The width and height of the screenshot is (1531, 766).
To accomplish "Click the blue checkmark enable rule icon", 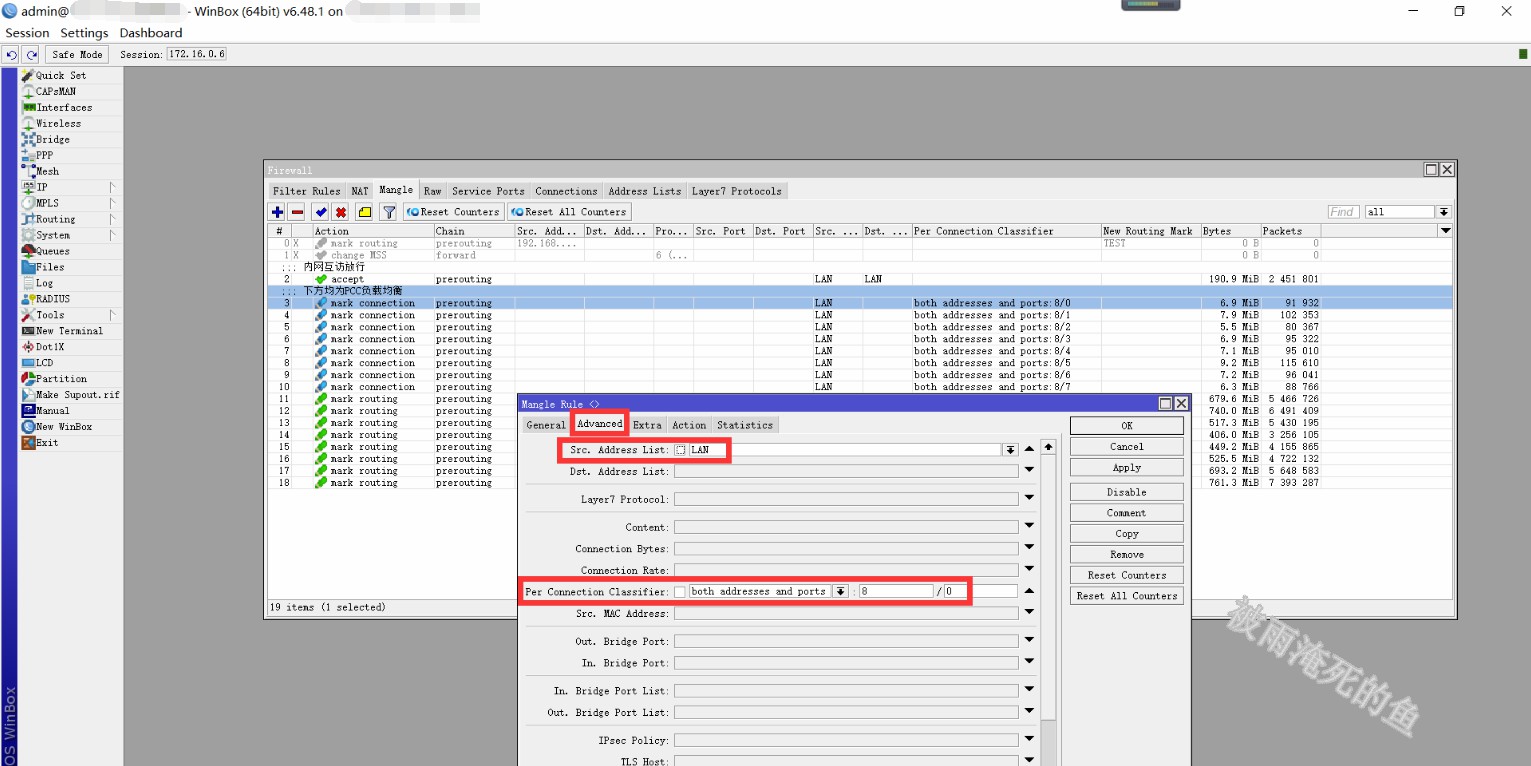I will click(320, 212).
